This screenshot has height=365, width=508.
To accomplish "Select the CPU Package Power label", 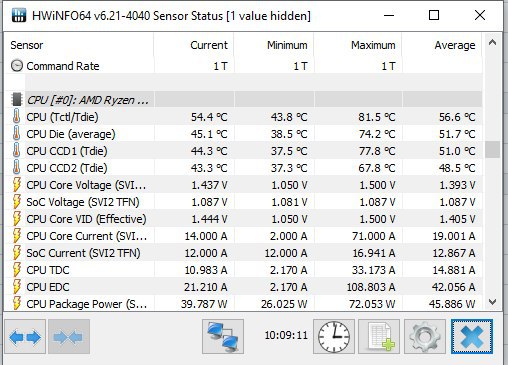I will click(x=86, y=304).
